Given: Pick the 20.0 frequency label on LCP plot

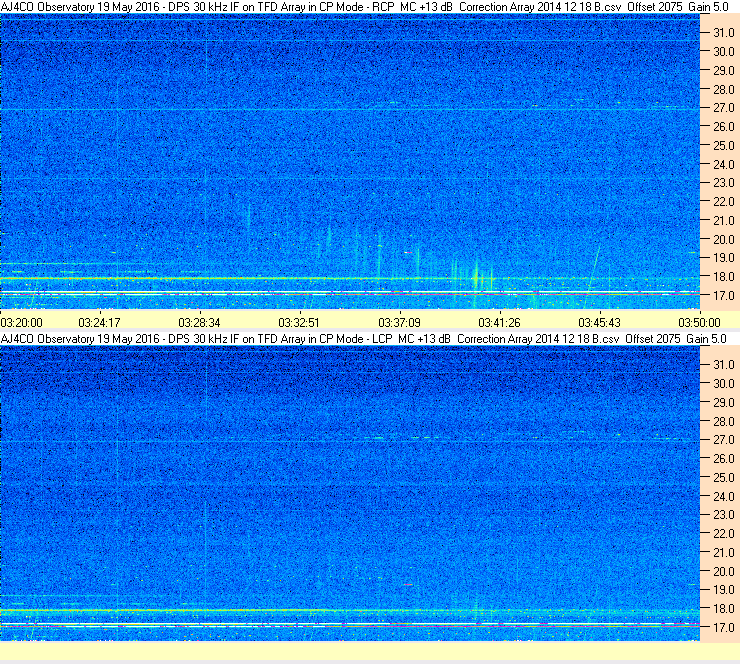Looking at the screenshot, I should (x=723, y=572).
